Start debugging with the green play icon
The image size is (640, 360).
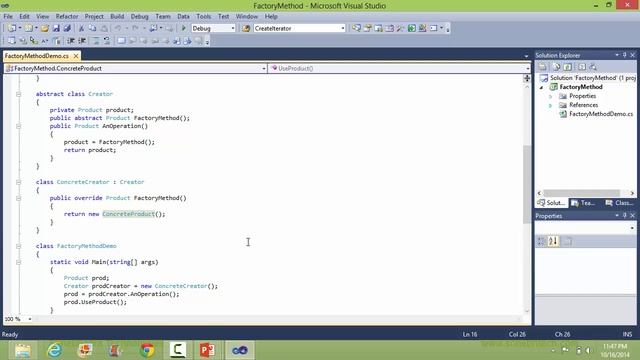point(184,28)
